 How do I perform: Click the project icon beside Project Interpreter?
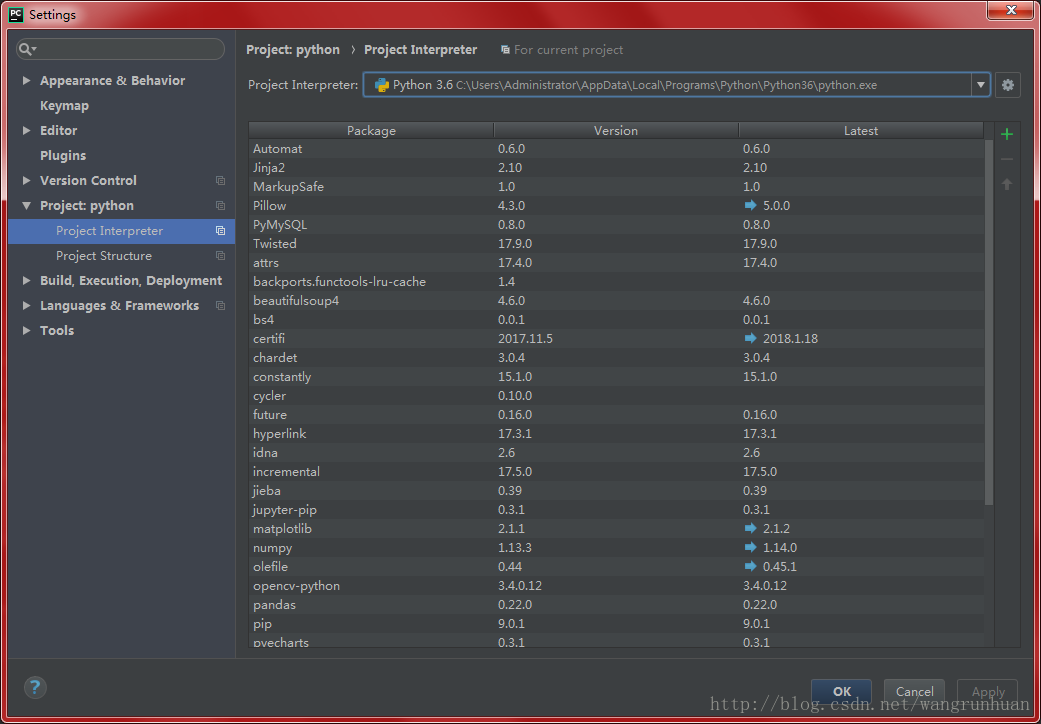click(220, 231)
